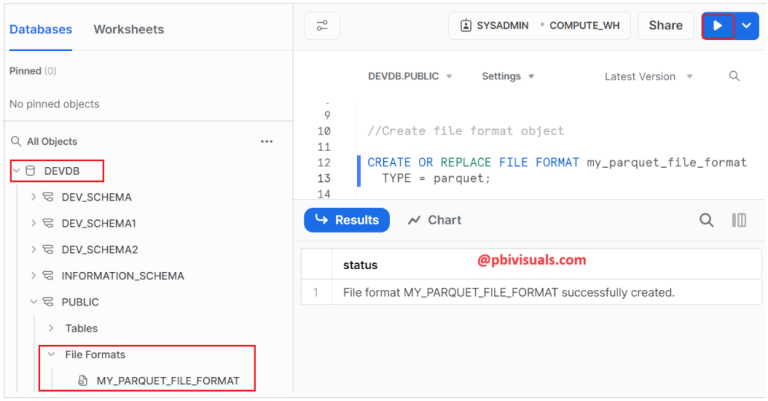Click the DEV_SCHEMA schema icon
This screenshot has height=401, width=768.
click(x=48, y=197)
